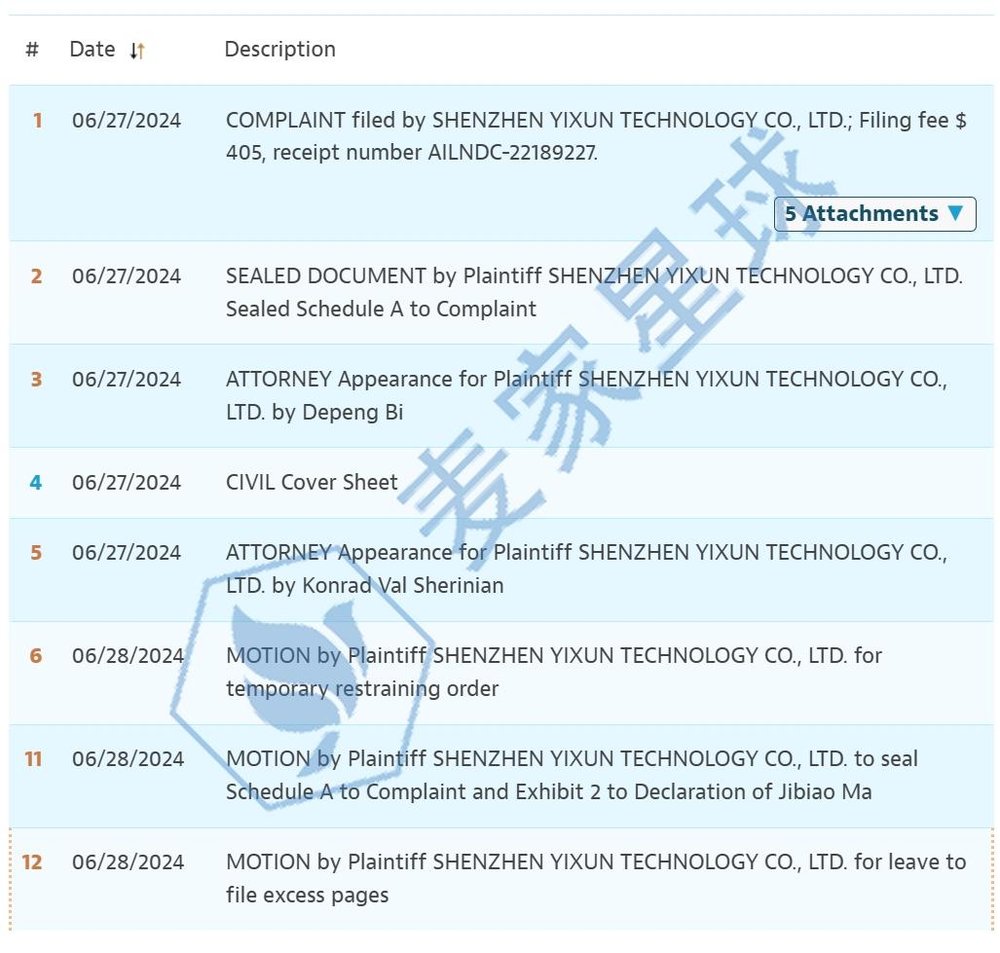Screen dimensions: 1000x953
Task: Expand the 5 Attachments dropdown
Action: pos(874,214)
